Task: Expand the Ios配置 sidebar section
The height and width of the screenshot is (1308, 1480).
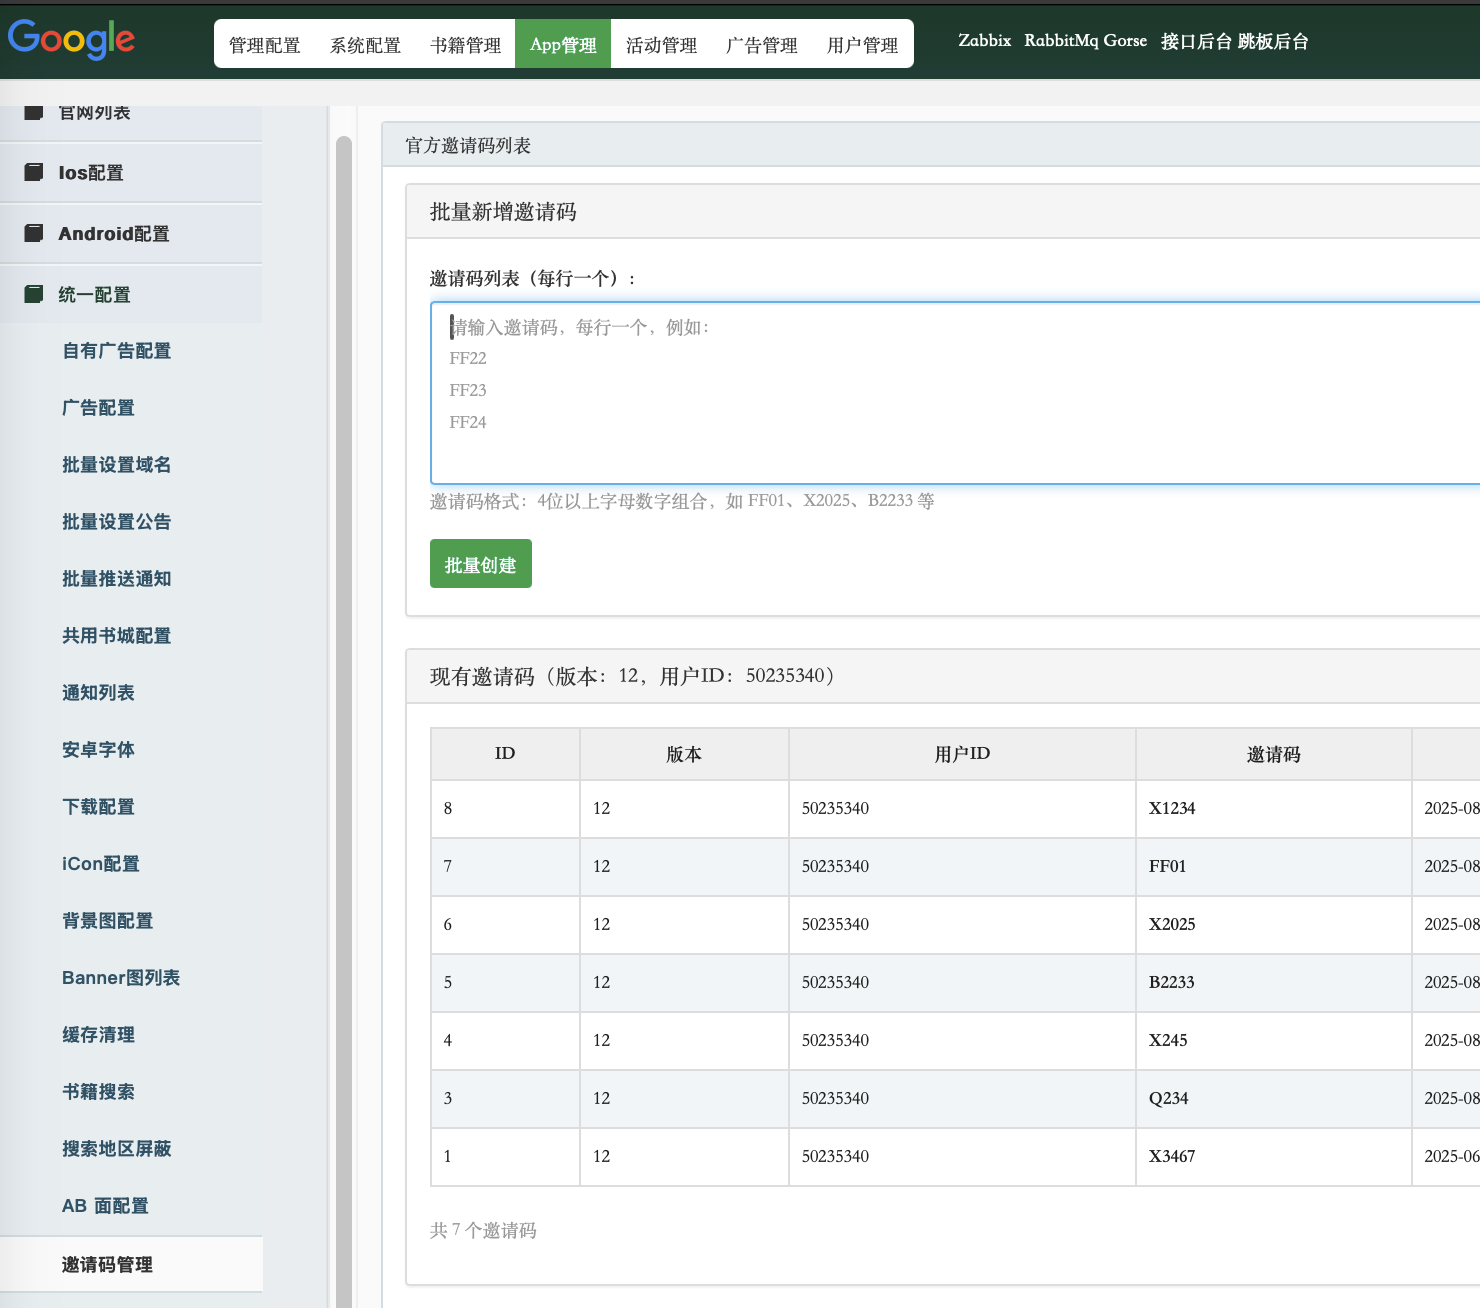Action: [x=91, y=173]
